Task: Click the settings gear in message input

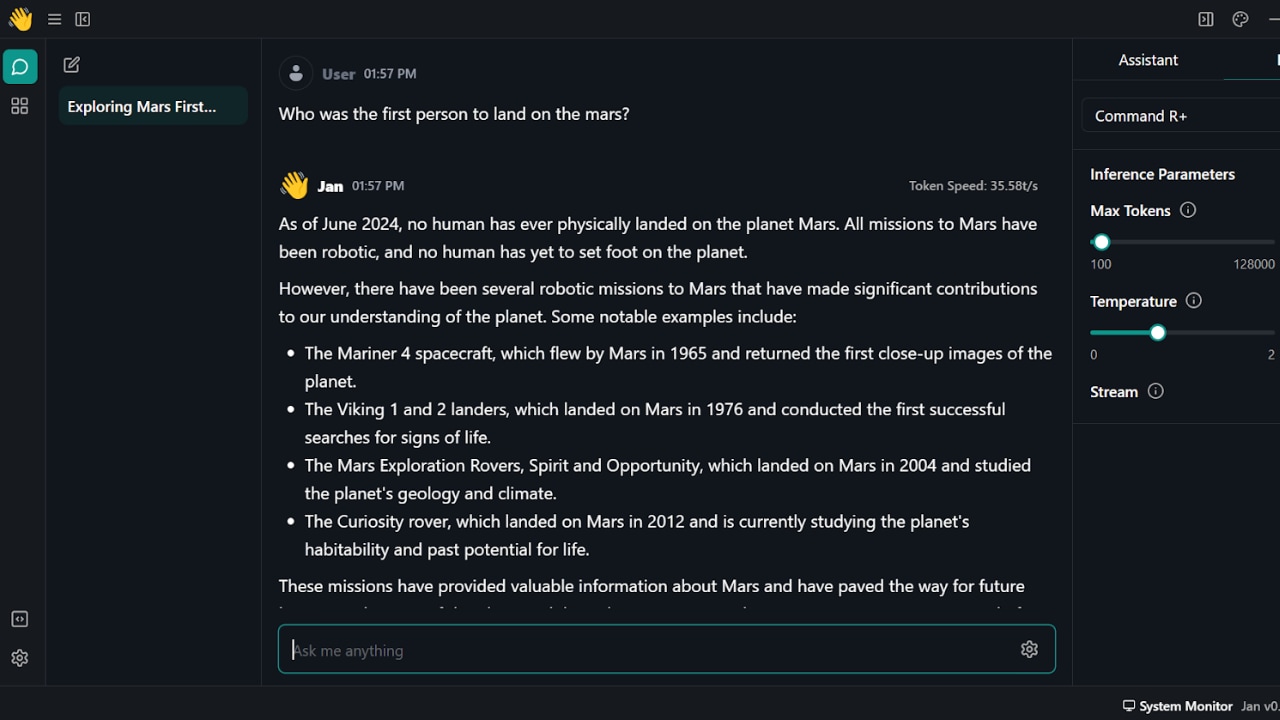Action: coord(1029,649)
